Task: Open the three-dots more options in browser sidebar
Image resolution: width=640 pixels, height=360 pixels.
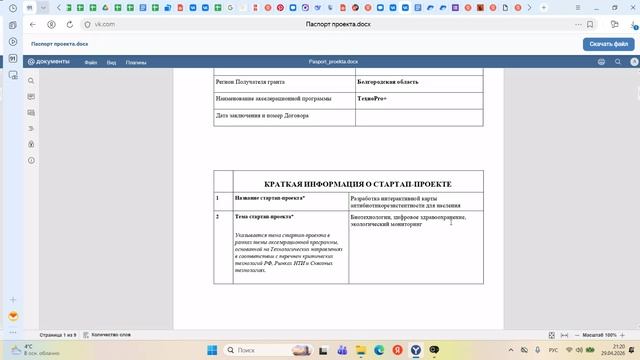Action: click(x=13, y=332)
